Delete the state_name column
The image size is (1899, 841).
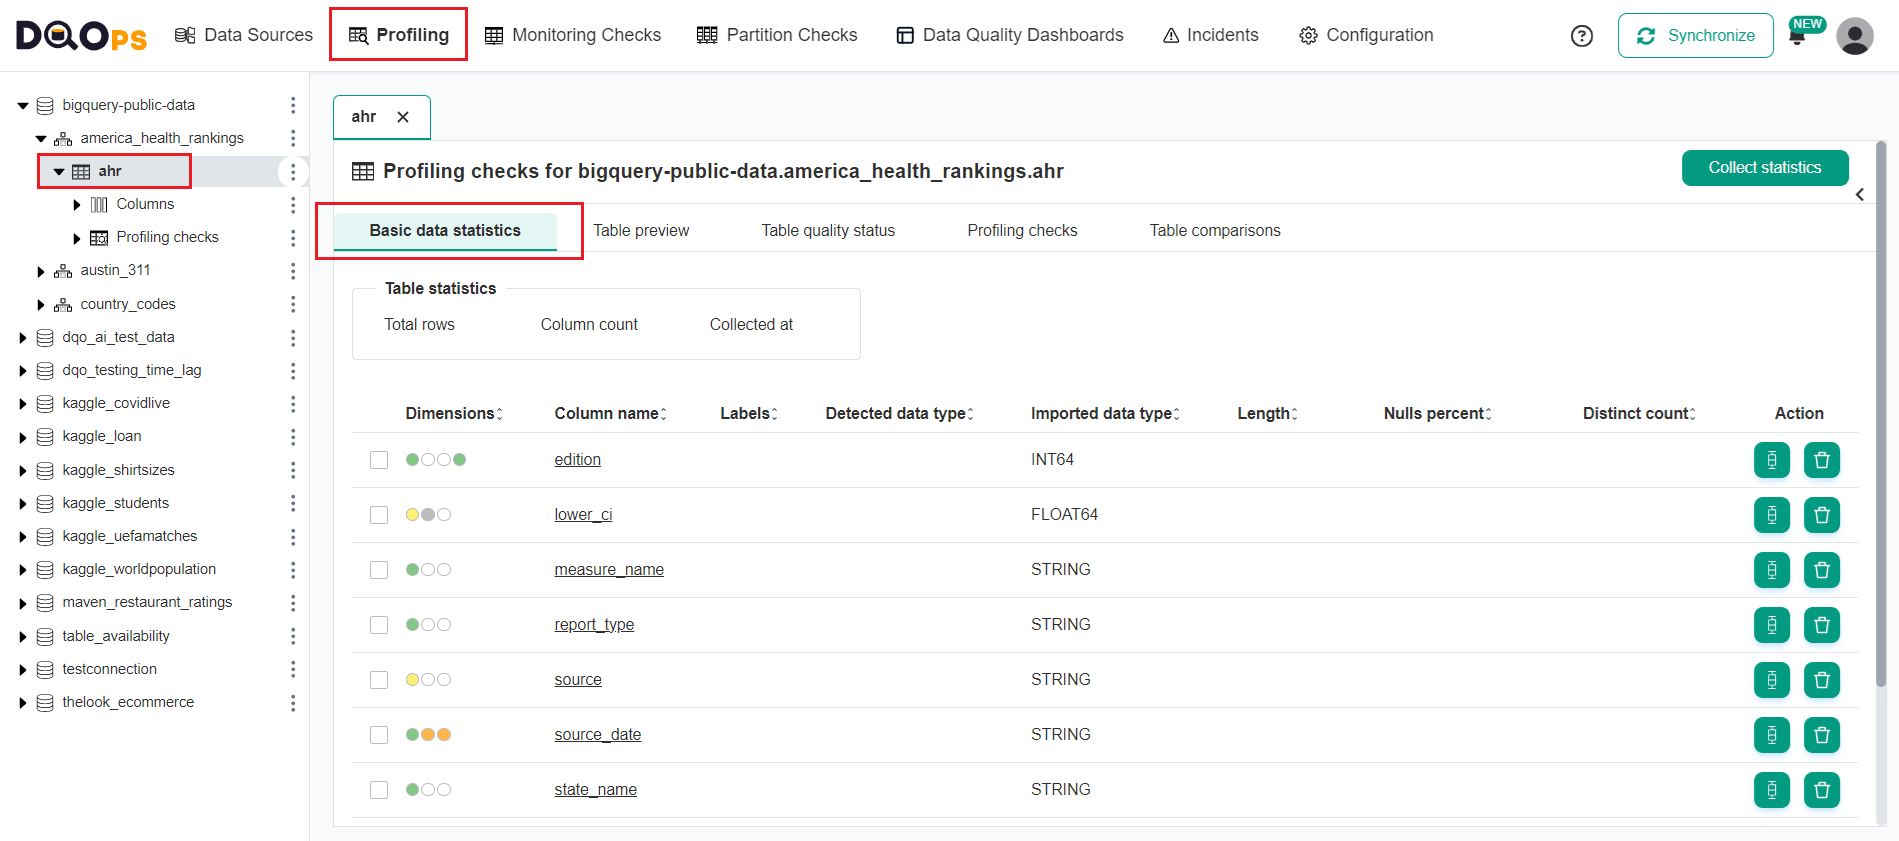pos(1822,790)
